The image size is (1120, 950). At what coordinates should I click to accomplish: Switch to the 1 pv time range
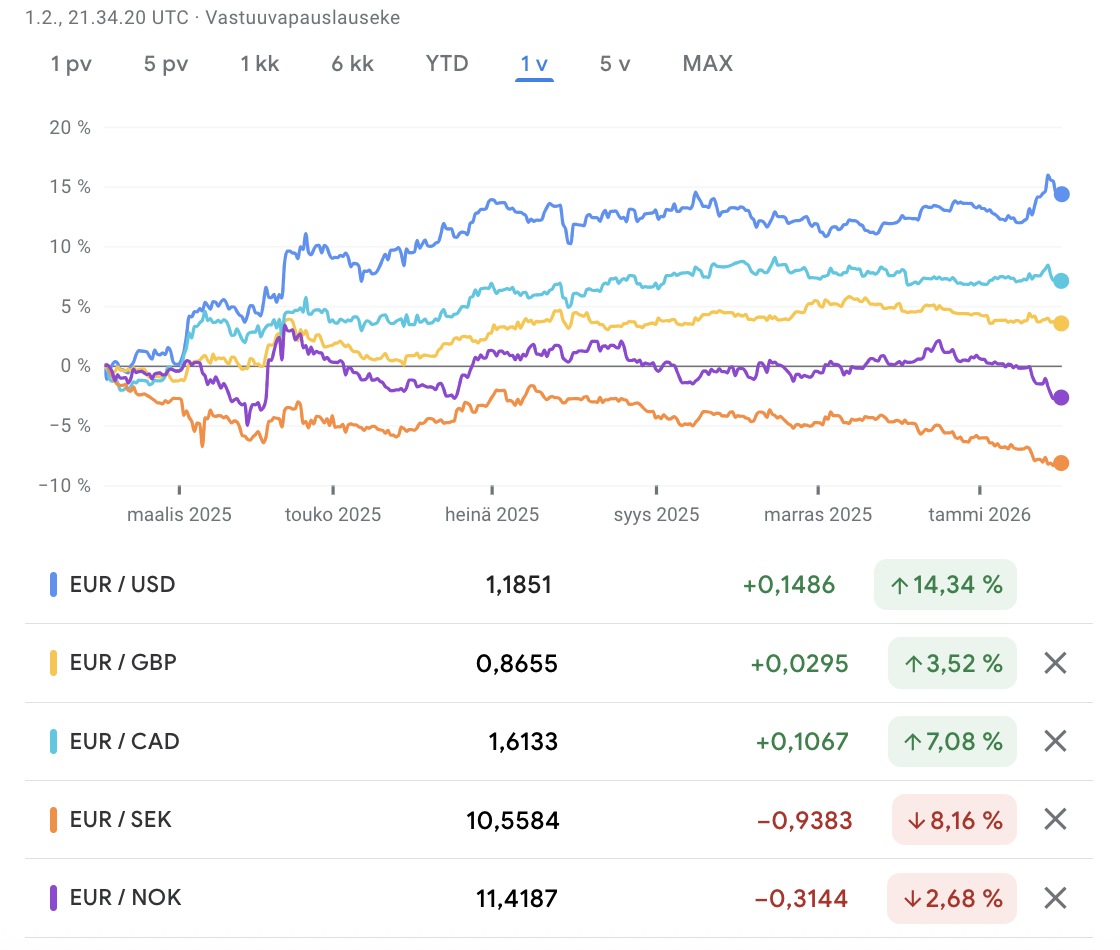72,64
